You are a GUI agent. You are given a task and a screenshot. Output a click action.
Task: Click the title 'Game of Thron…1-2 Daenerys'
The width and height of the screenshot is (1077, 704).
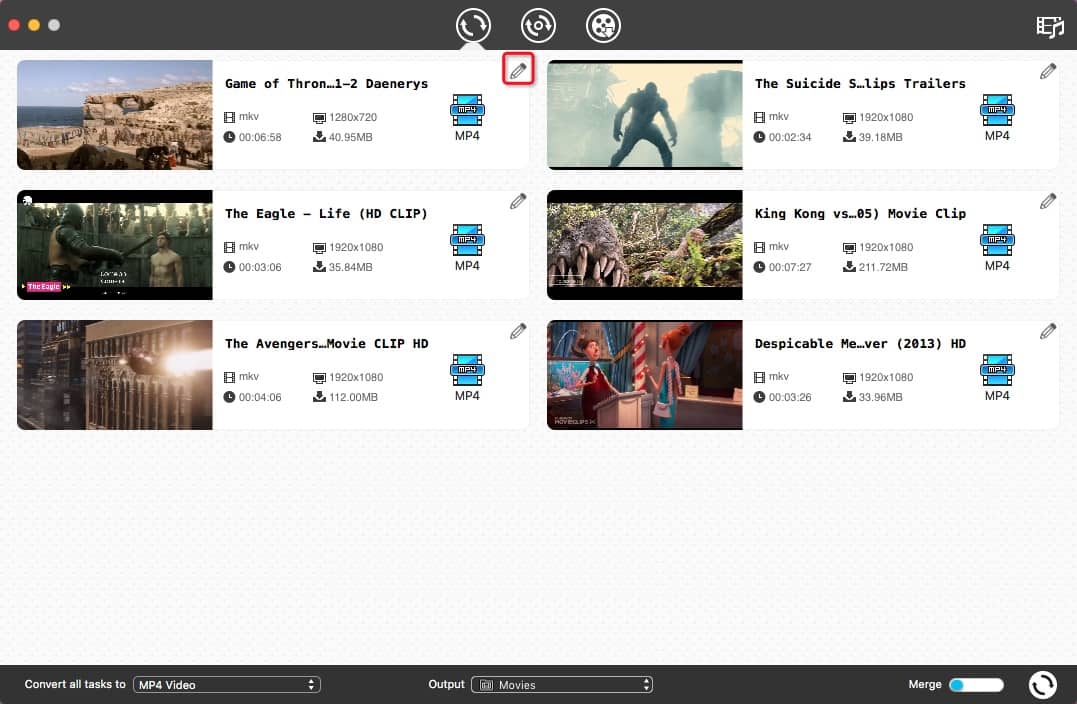(x=326, y=84)
